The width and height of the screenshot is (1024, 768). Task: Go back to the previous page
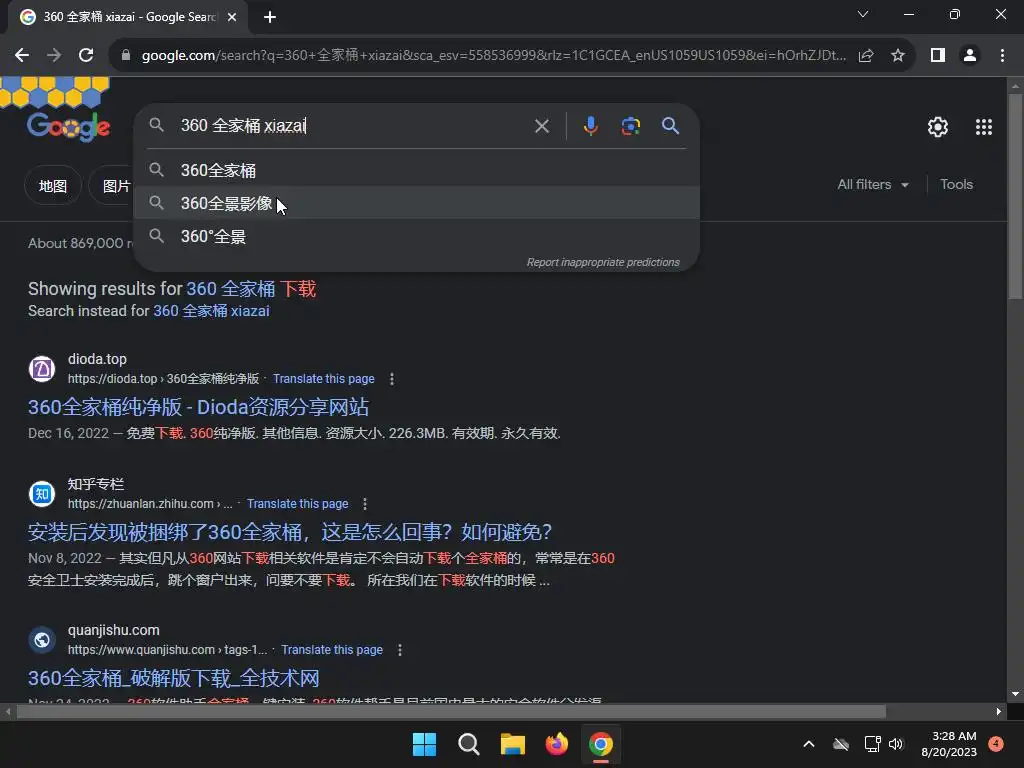click(22, 56)
